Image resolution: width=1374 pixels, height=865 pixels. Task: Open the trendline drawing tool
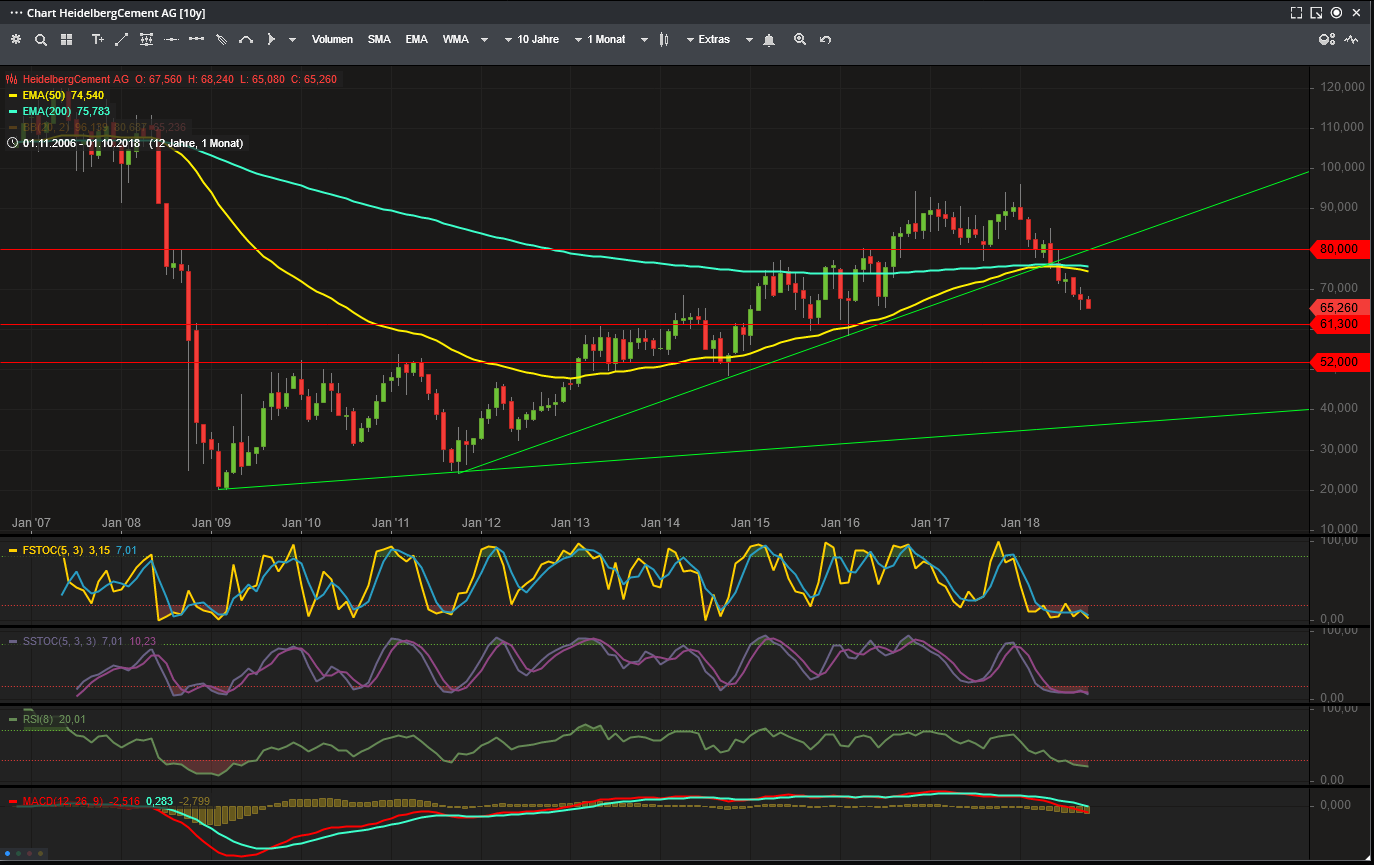(x=123, y=39)
